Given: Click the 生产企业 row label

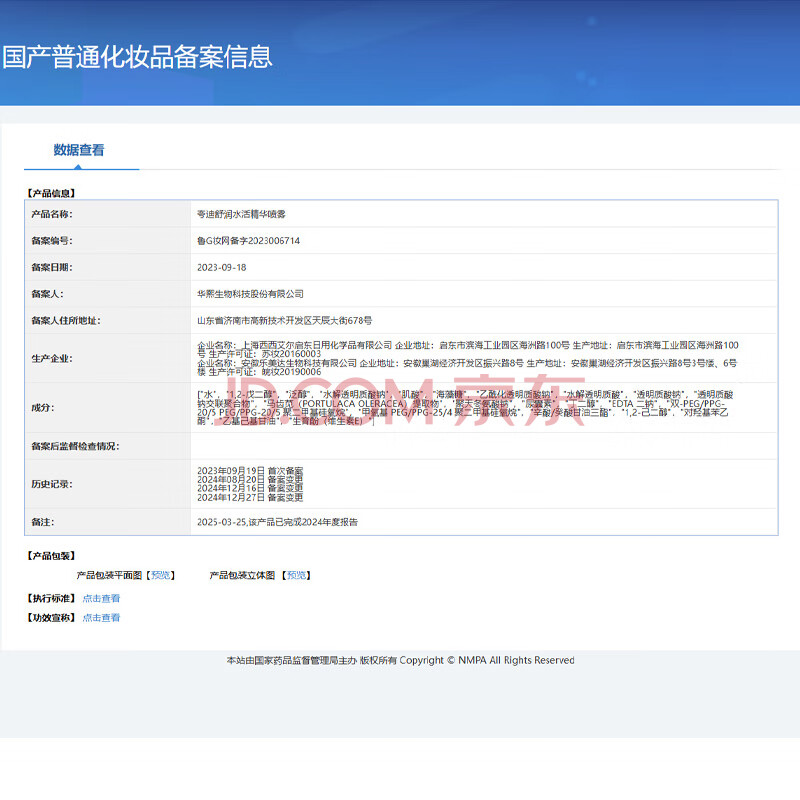Looking at the screenshot, I should (x=52, y=358).
